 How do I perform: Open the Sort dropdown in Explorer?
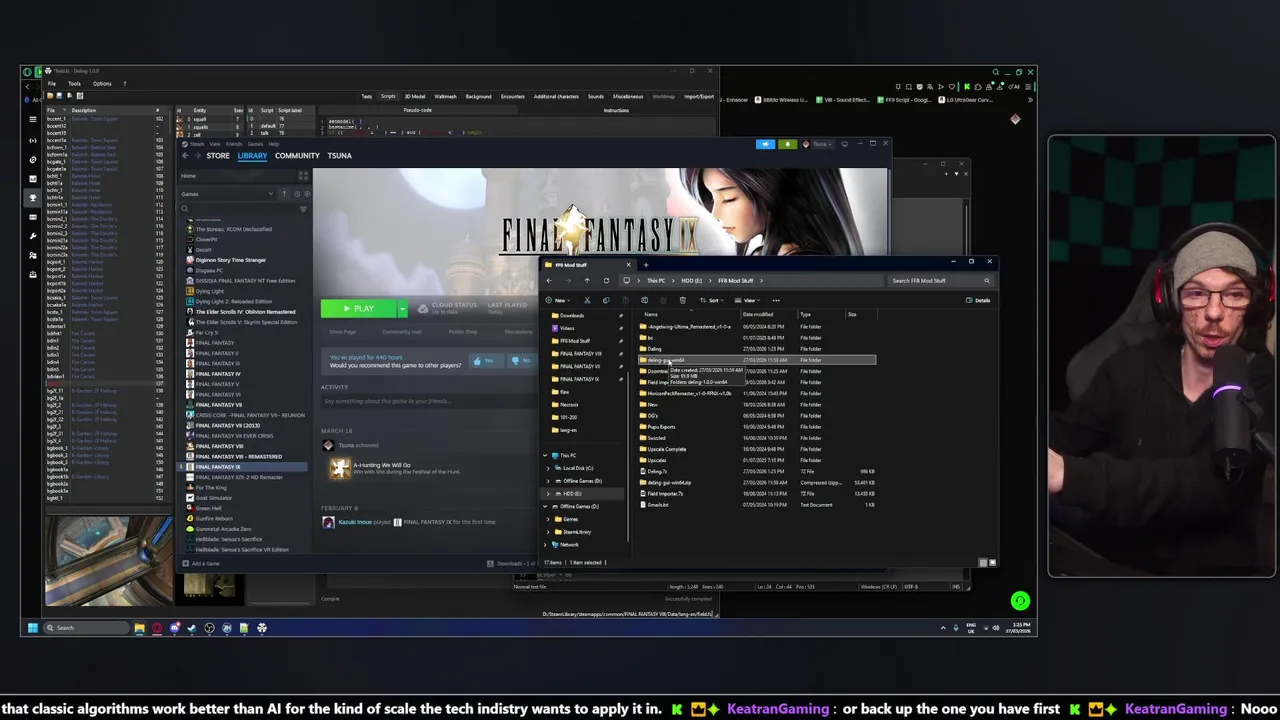point(711,300)
